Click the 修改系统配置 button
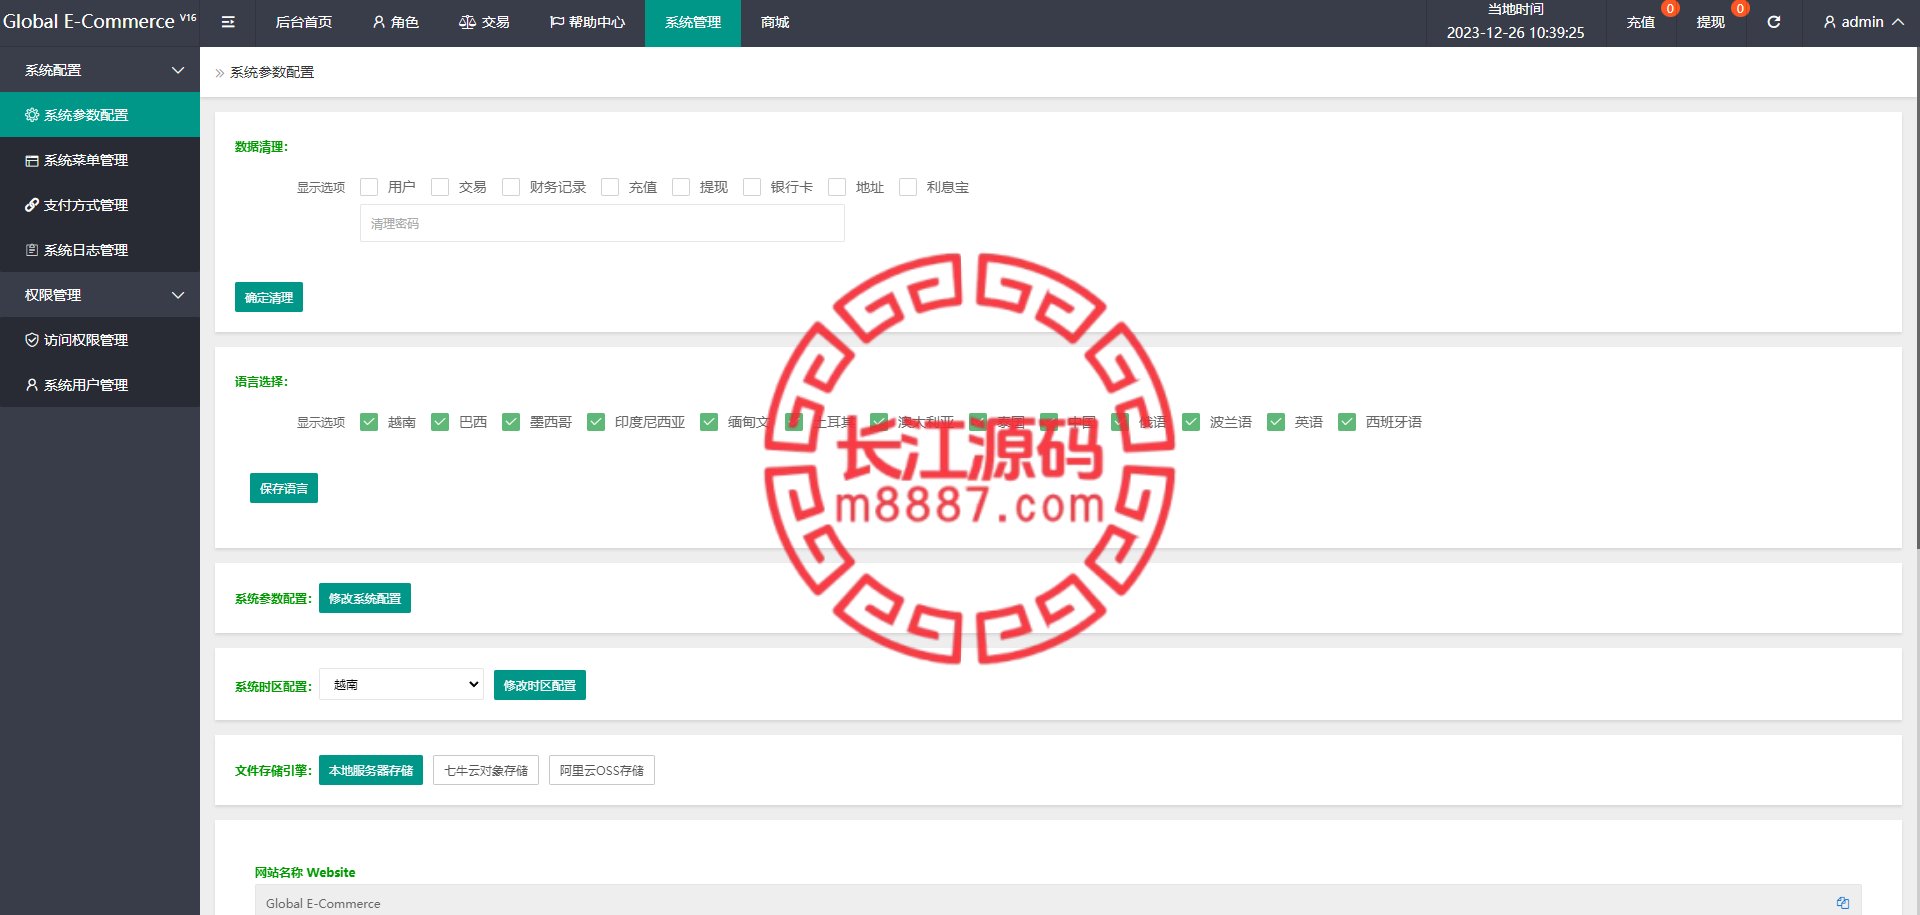1920x915 pixels. pos(365,598)
